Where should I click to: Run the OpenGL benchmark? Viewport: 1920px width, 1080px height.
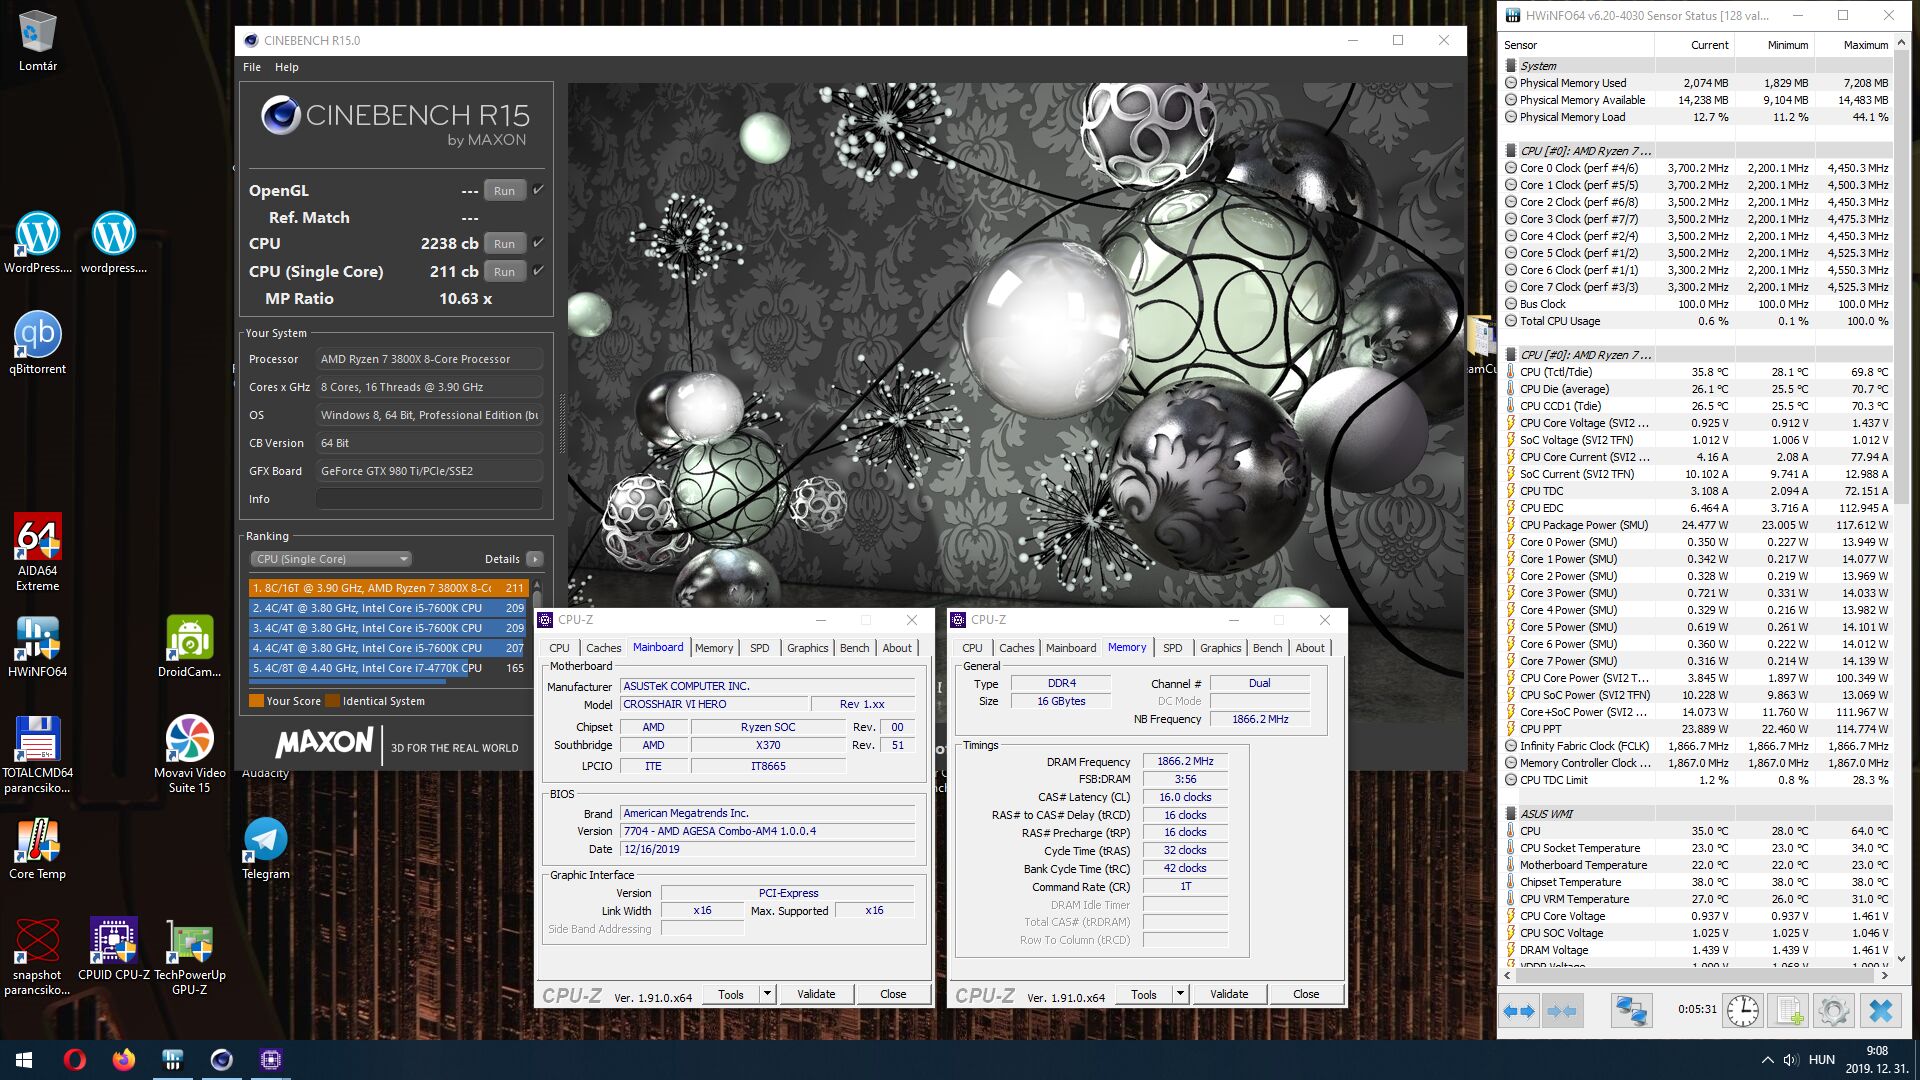pyautogui.click(x=504, y=191)
